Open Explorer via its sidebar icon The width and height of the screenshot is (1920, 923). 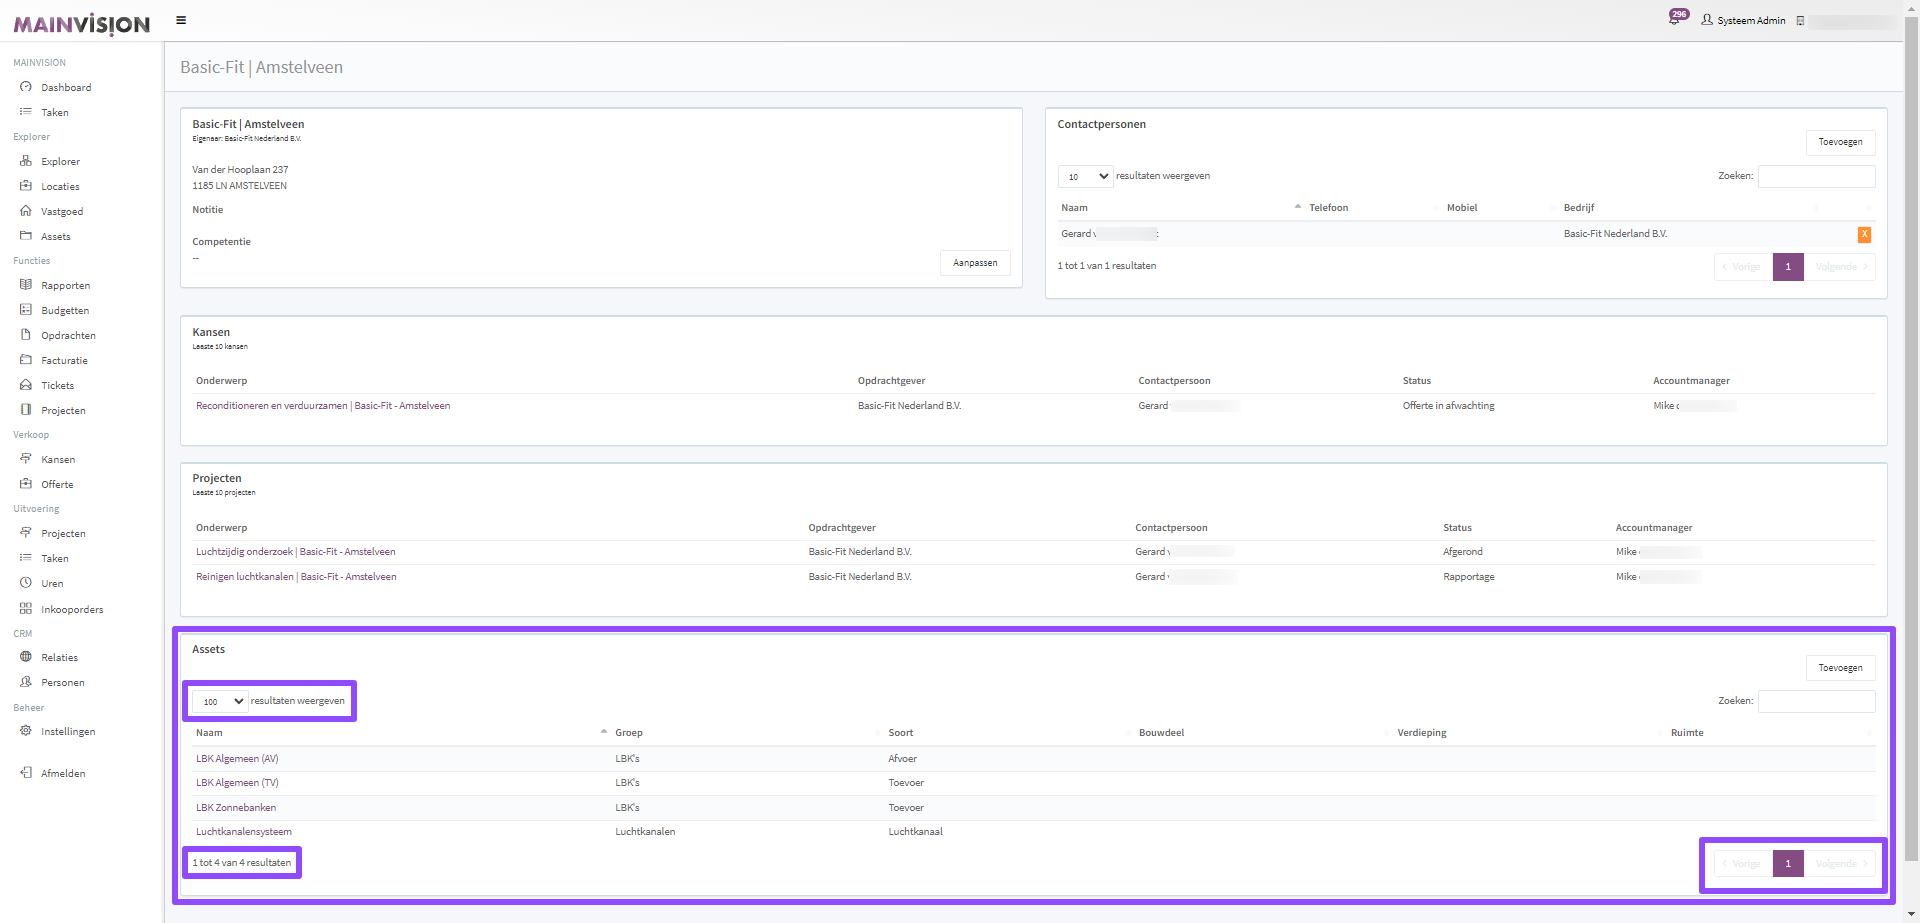(x=26, y=161)
